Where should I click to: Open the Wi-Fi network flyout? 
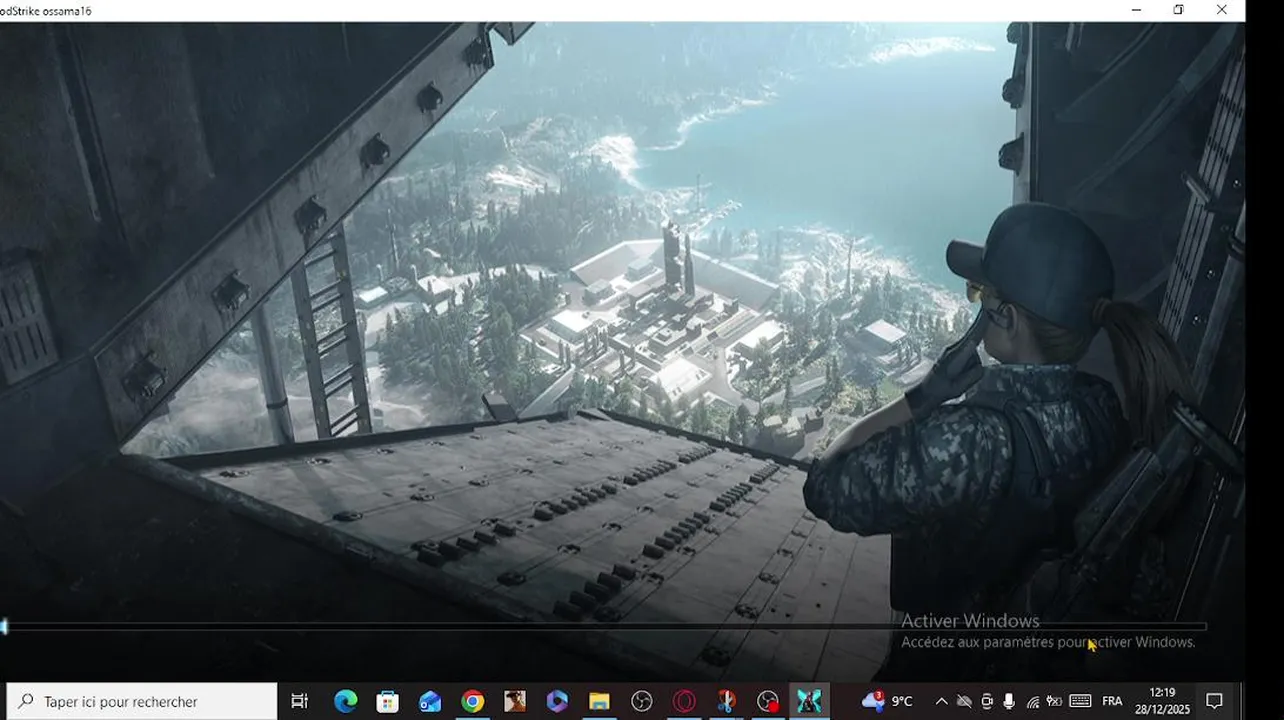[x=1033, y=702]
